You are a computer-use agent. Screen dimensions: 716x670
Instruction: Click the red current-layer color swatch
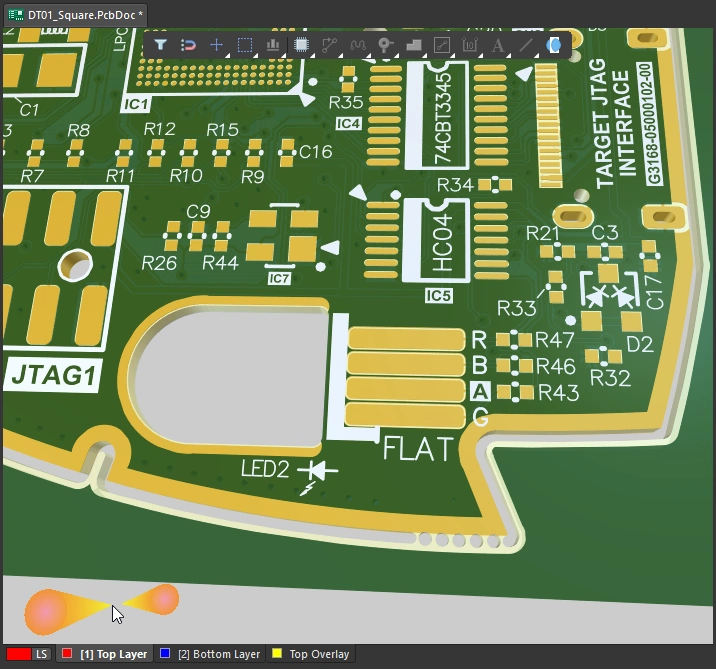click(18, 654)
